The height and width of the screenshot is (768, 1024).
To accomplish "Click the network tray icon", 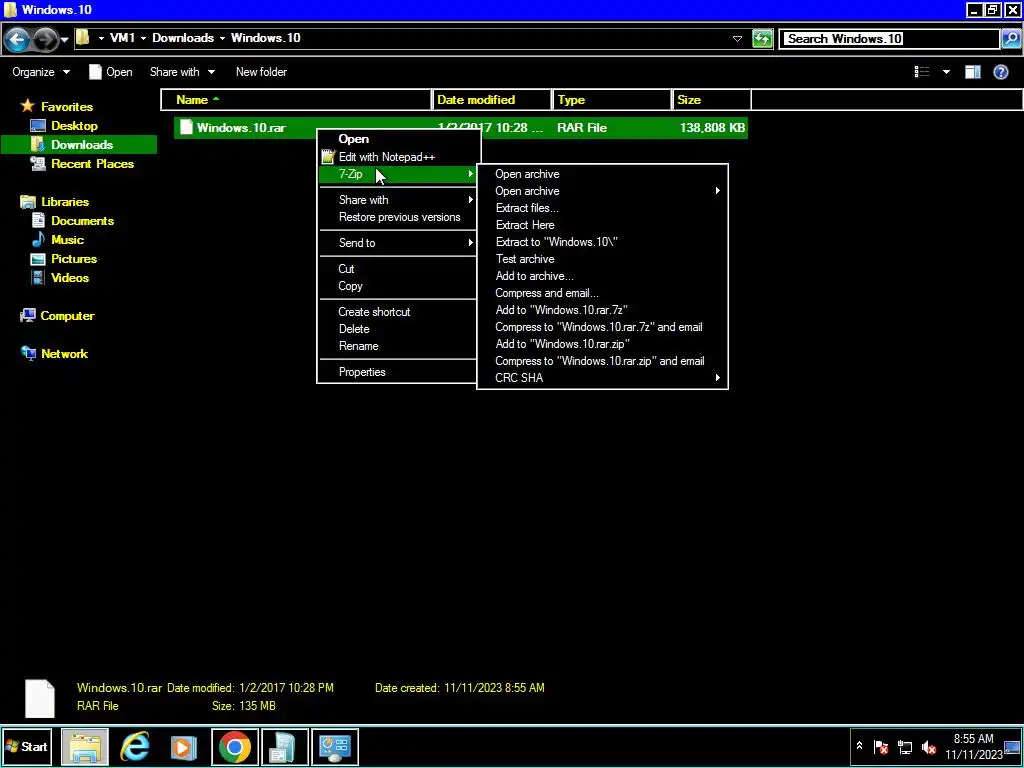I will tap(905, 747).
